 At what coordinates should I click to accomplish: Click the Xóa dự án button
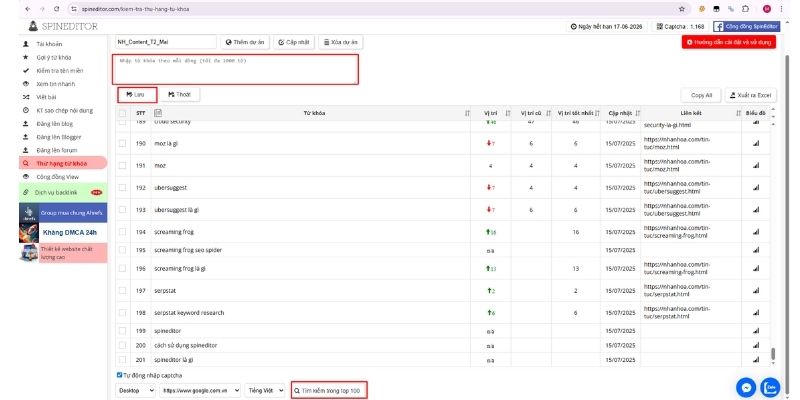(340, 42)
